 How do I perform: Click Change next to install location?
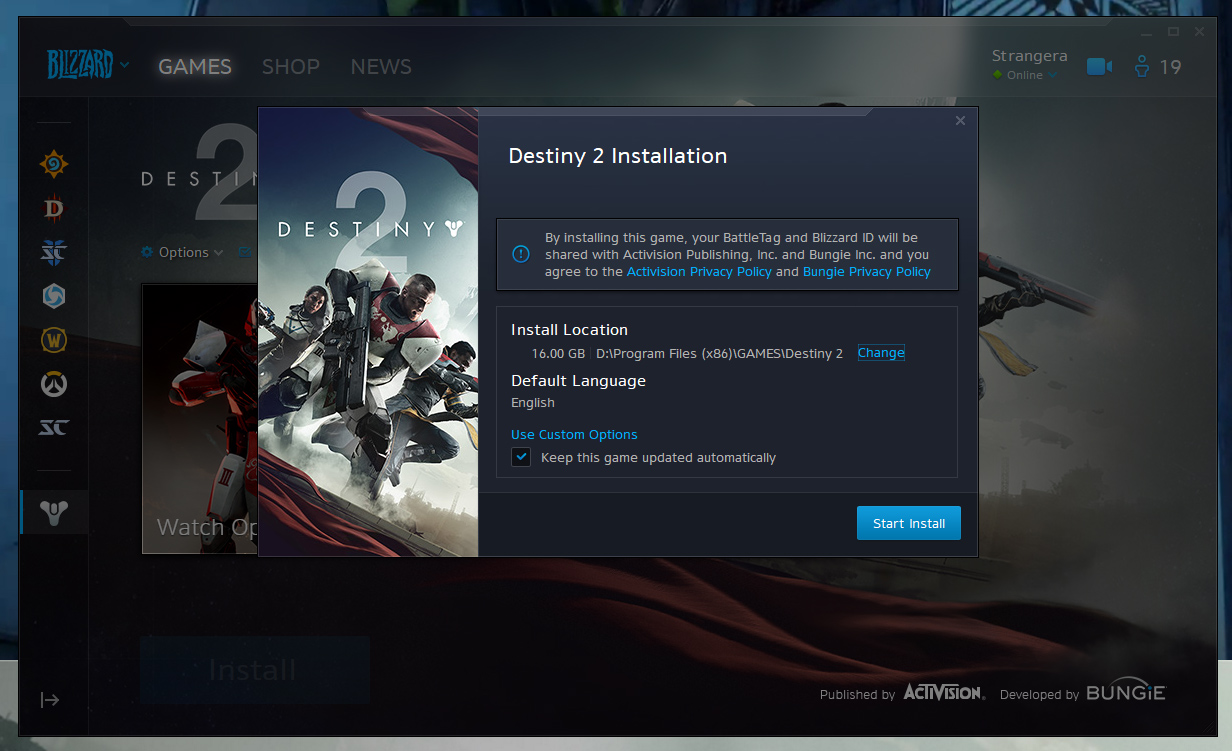[881, 353]
